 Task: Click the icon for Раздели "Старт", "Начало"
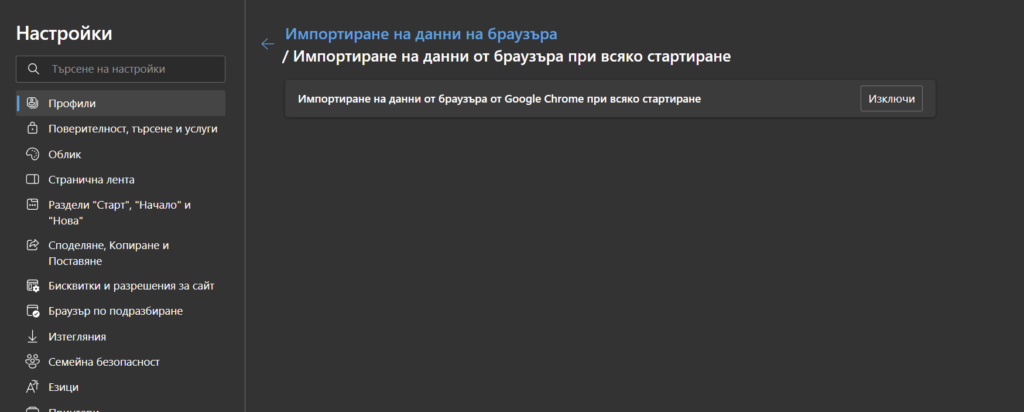point(33,205)
